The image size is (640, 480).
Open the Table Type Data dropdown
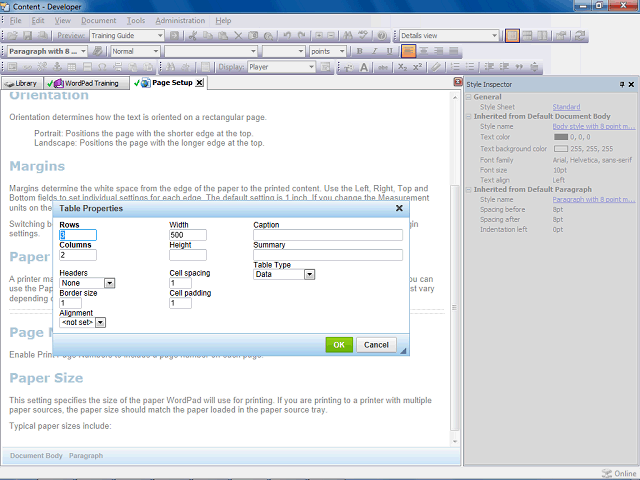click(284, 274)
